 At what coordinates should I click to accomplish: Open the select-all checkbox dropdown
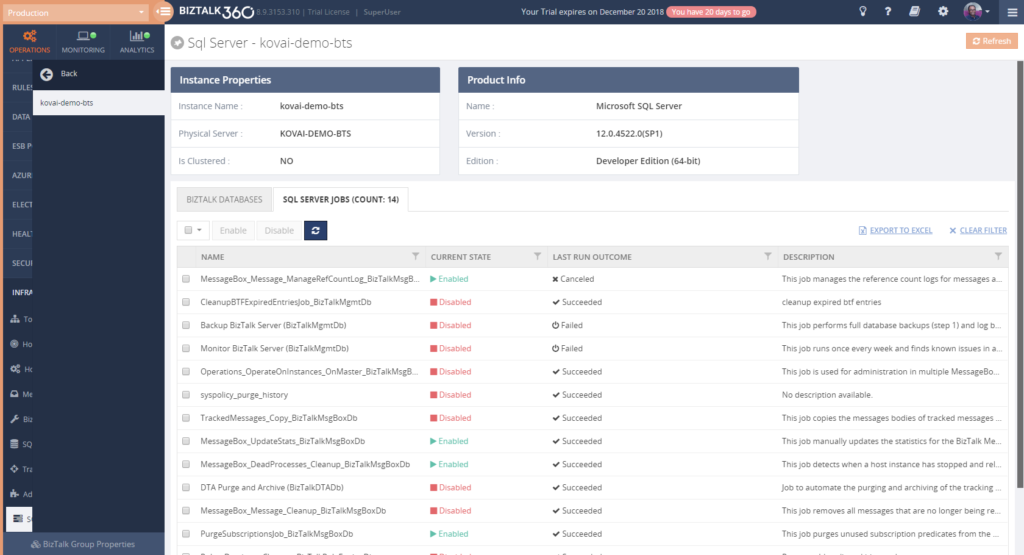pyautogui.click(x=193, y=230)
